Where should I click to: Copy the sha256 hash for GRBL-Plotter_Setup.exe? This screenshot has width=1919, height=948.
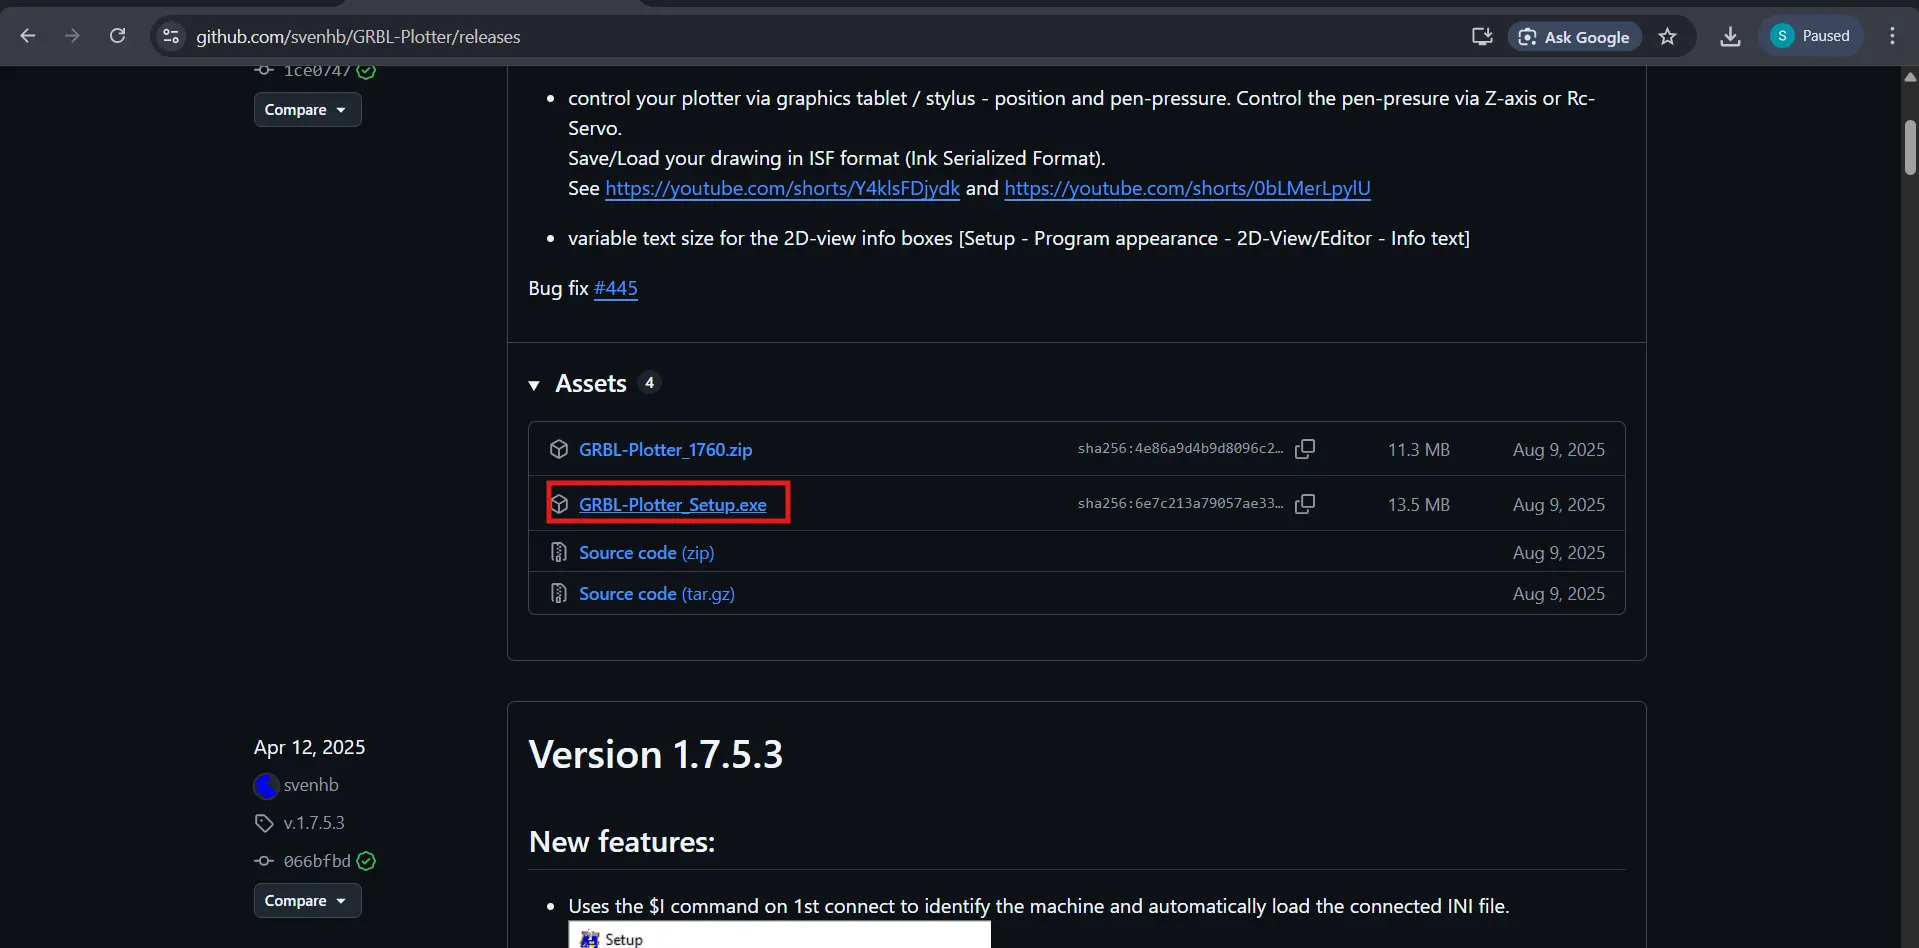1305,503
